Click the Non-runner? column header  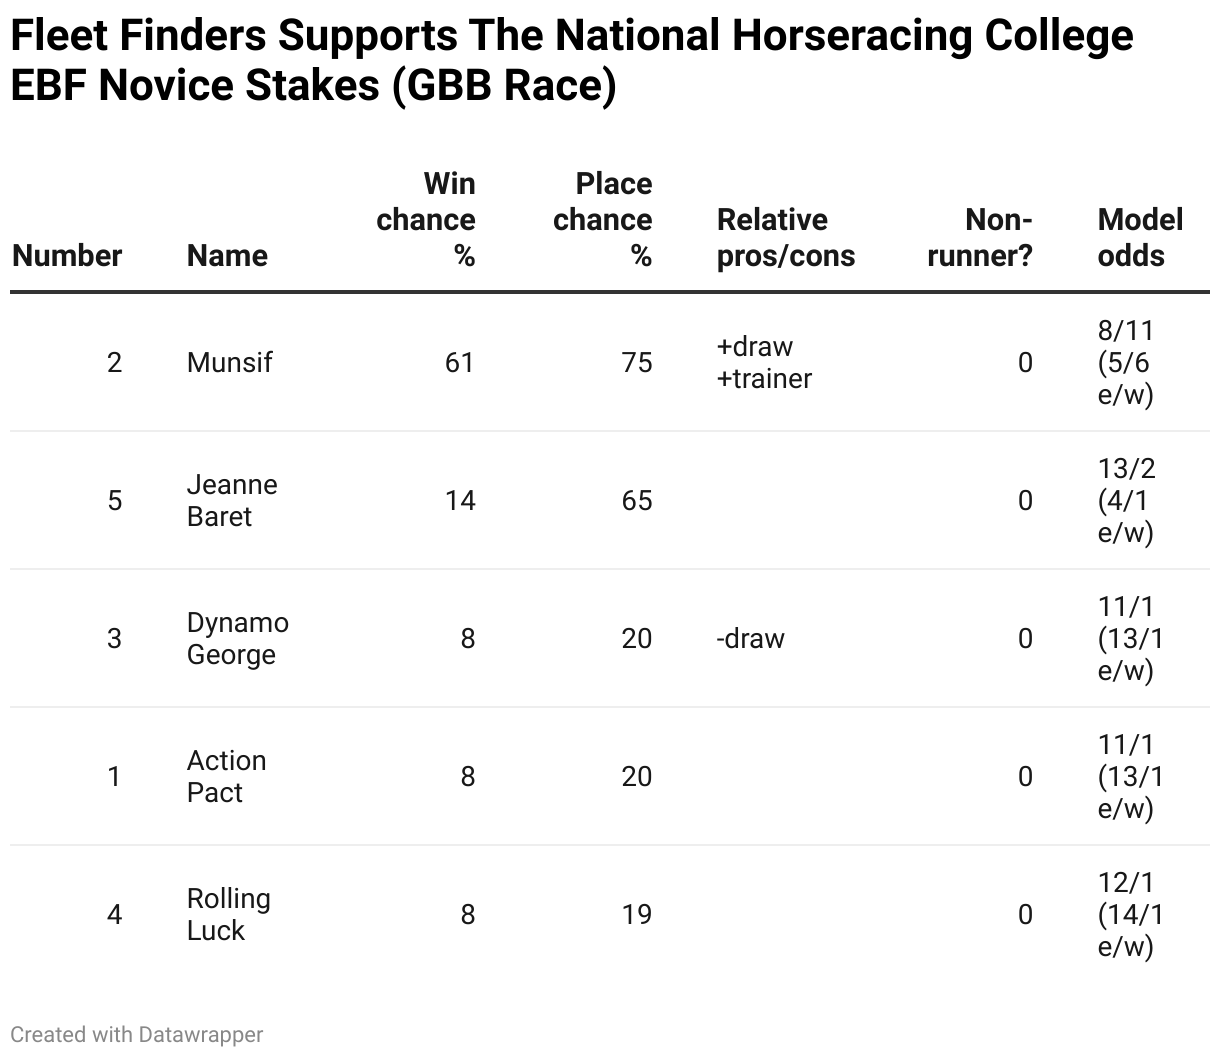[x=980, y=238]
